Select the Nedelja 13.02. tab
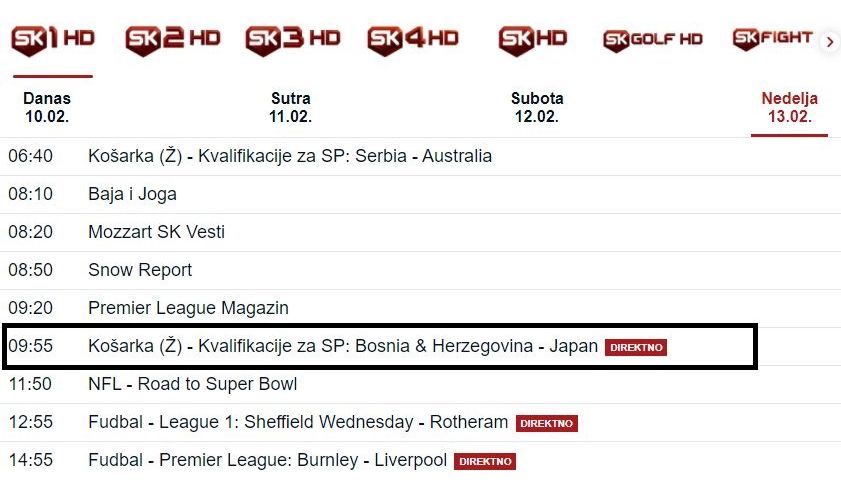 pos(789,107)
